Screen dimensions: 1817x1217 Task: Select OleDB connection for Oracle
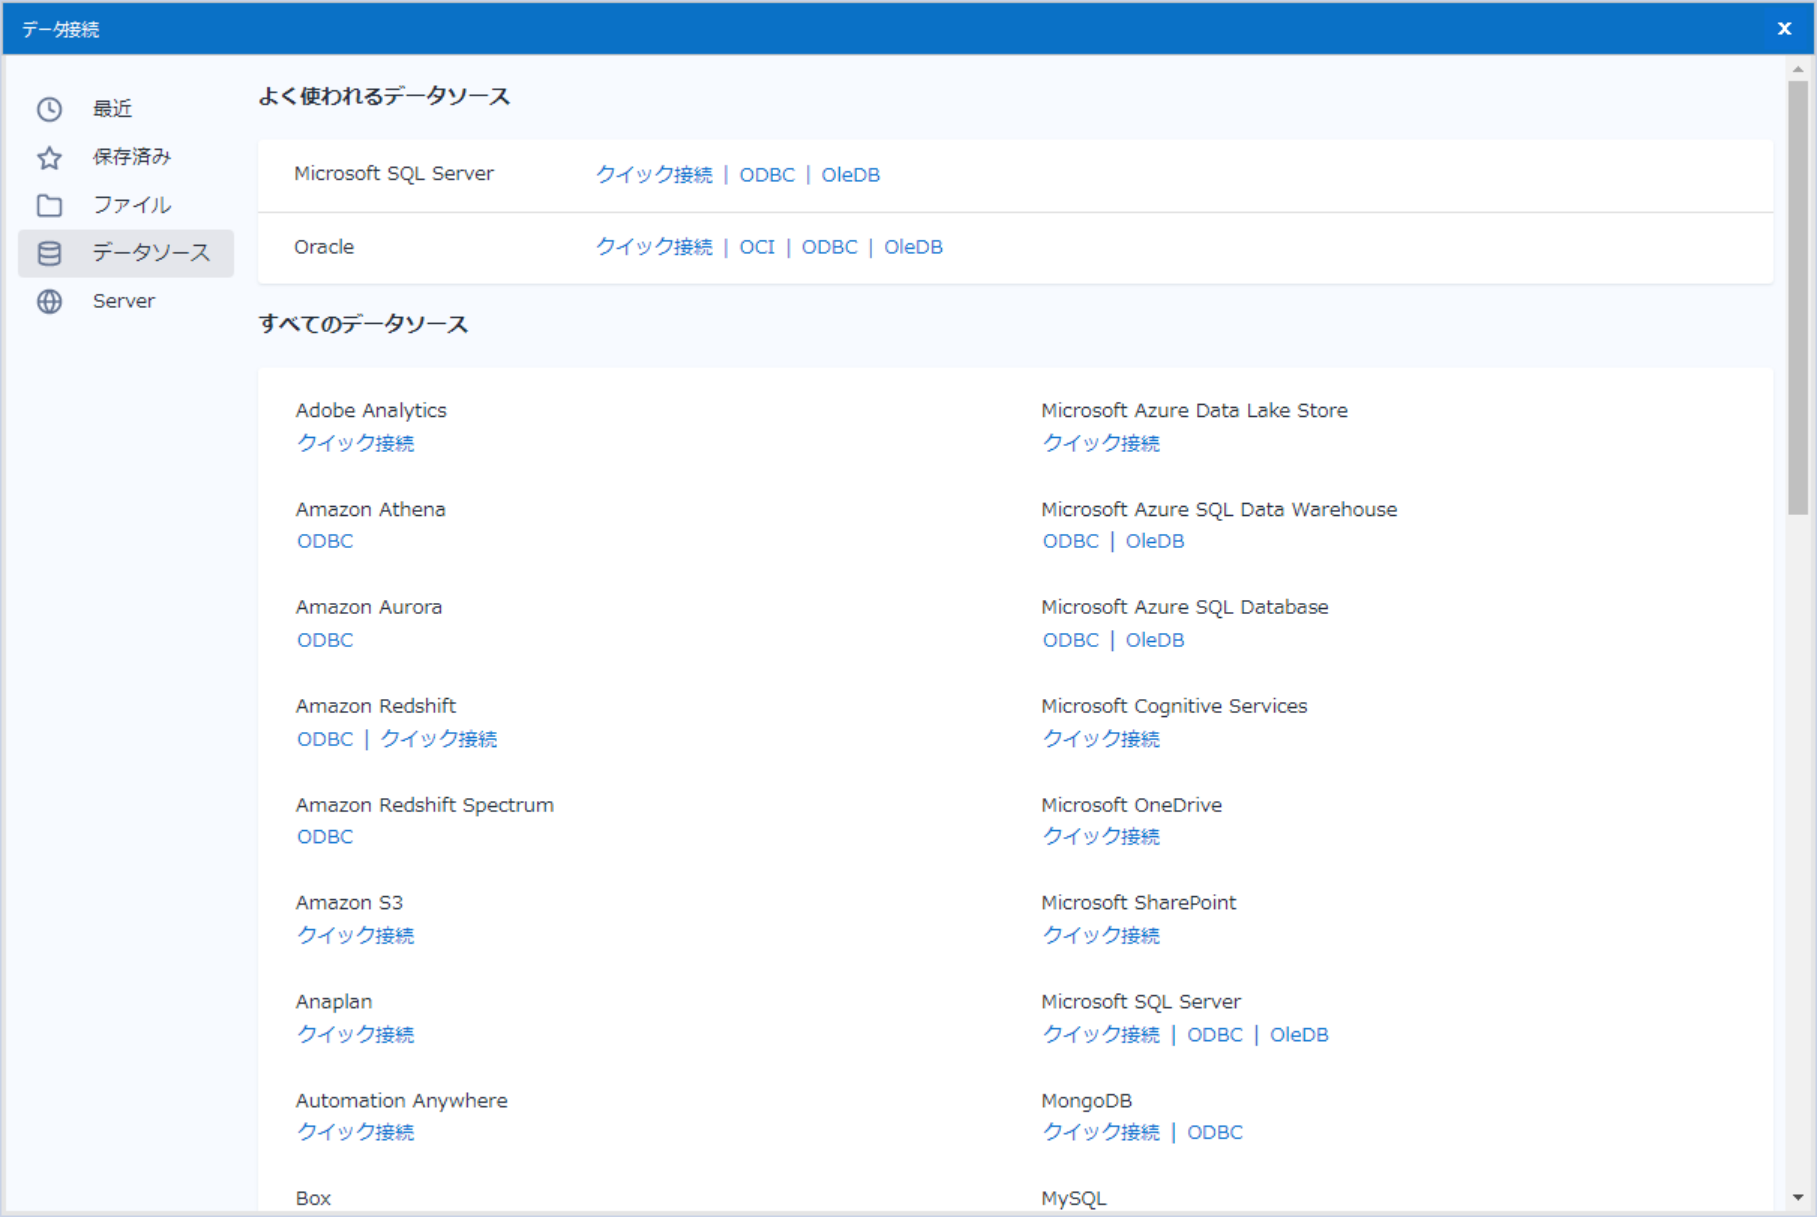913,247
